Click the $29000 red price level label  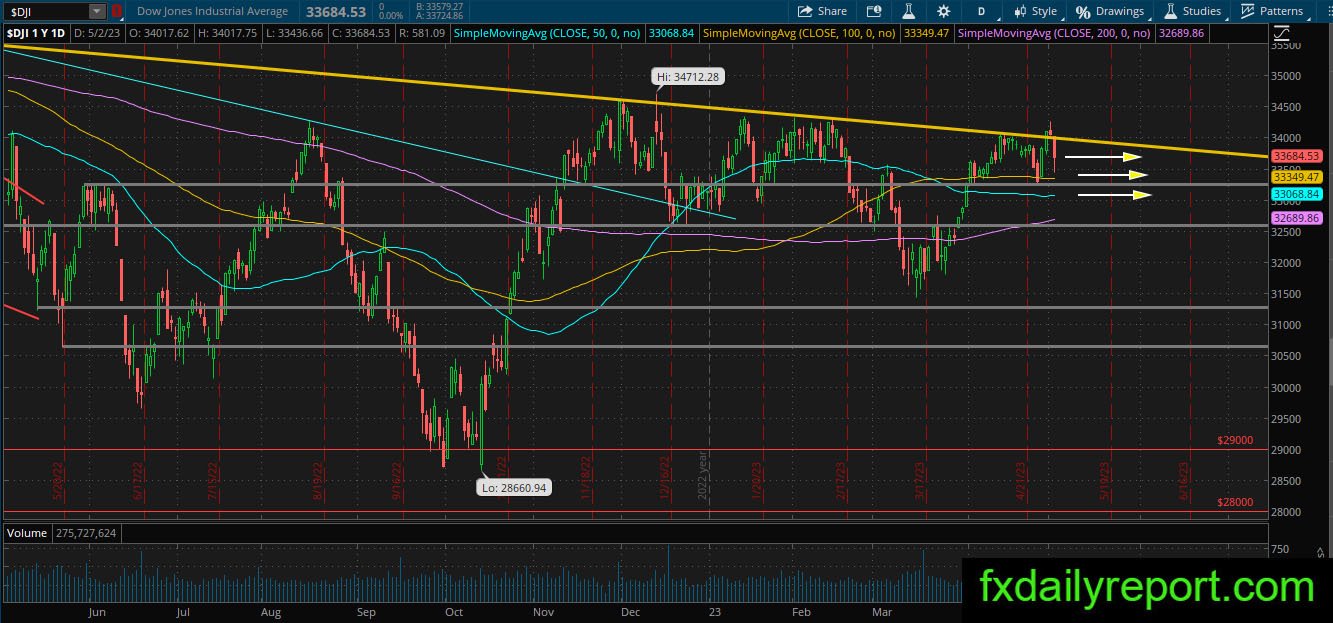tap(1235, 440)
